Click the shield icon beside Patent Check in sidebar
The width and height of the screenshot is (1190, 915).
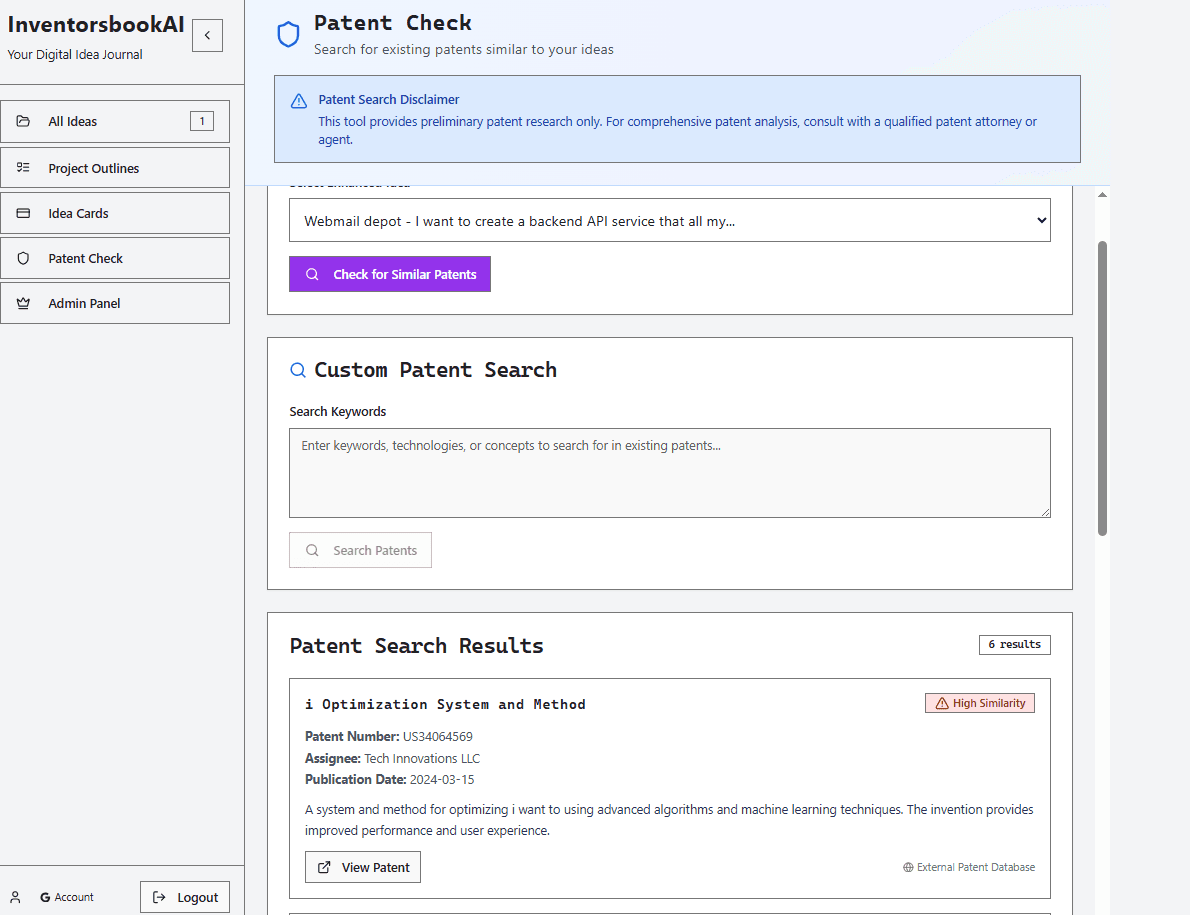pyautogui.click(x=23, y=258)
